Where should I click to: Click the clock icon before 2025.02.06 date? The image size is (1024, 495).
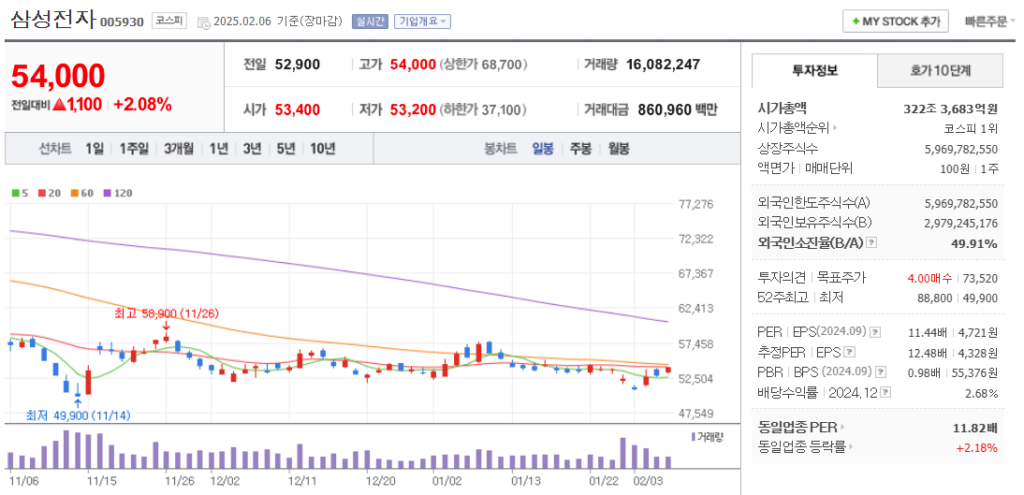[x=203, y=22]
